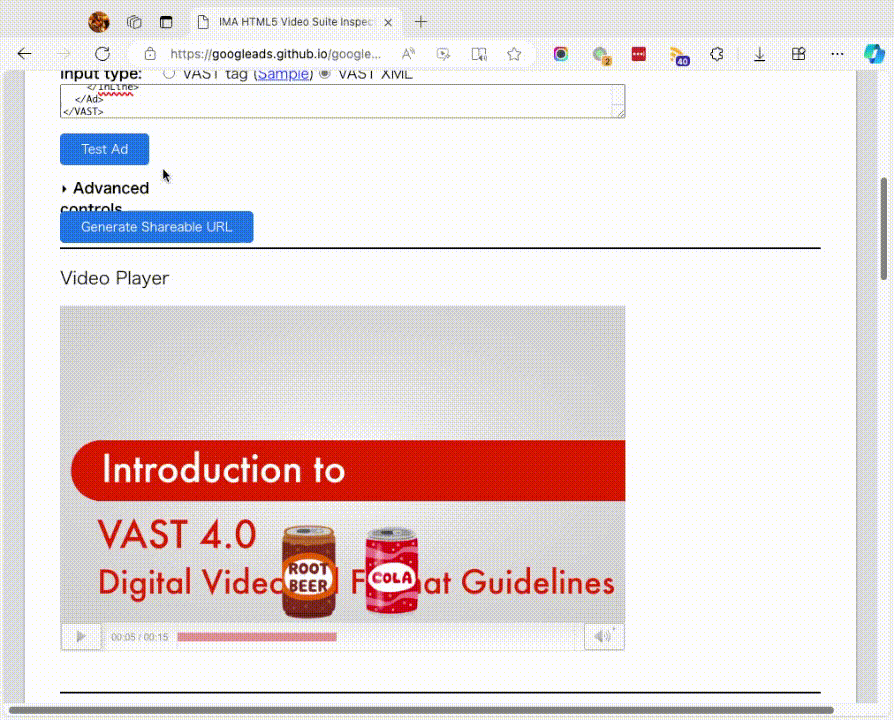
Task: Click the Video Player heading text
Action: [115, 278]
